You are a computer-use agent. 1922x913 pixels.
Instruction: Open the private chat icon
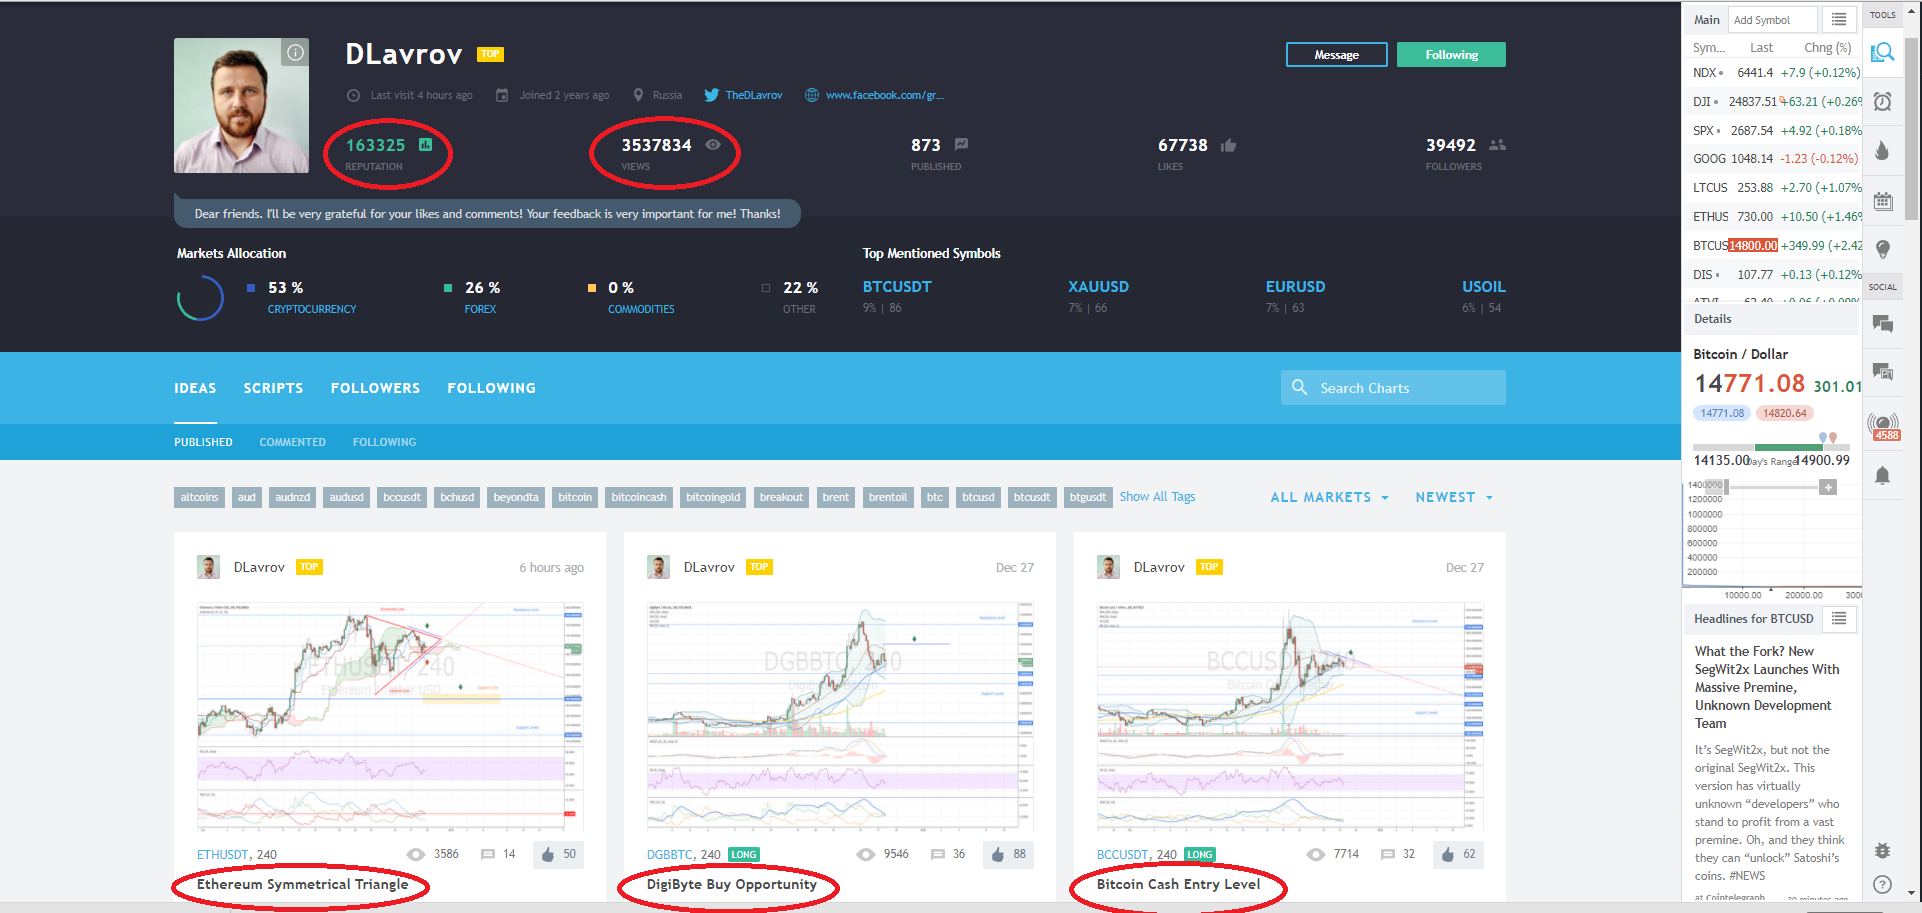pyautogui.click(x=1882, y=372)
